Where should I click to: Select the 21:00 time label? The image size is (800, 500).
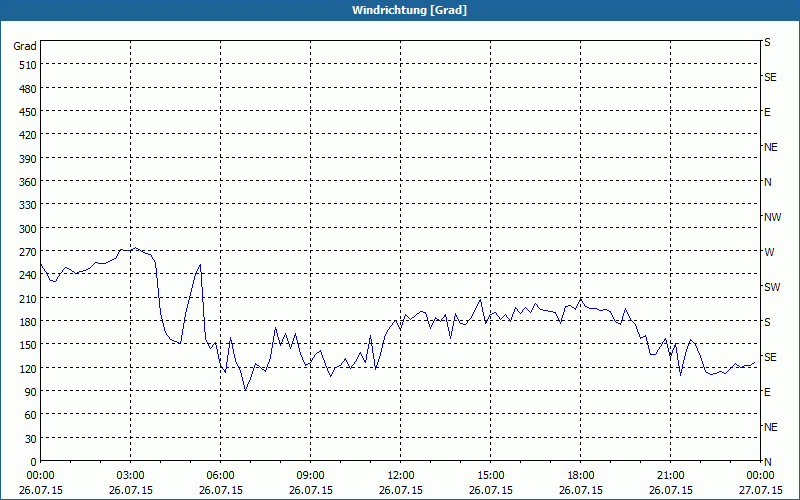click(670, 476)
